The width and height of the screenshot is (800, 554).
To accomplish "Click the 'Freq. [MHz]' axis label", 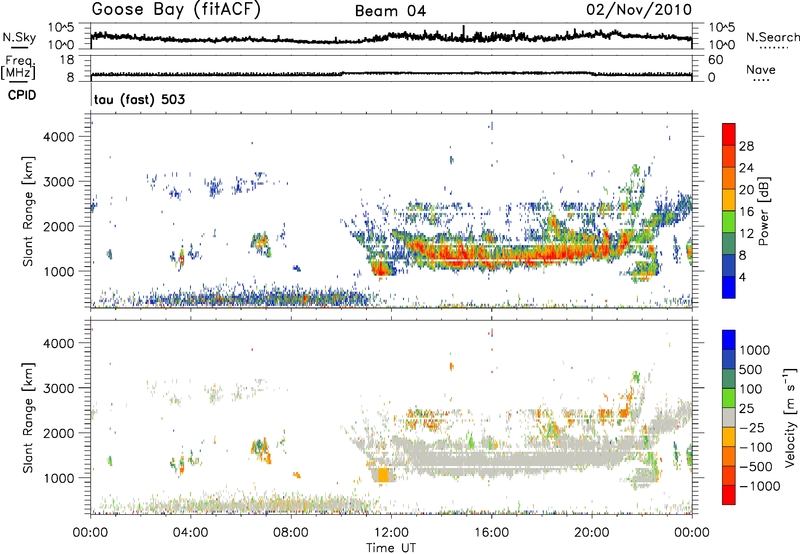I will pos(18,67).
